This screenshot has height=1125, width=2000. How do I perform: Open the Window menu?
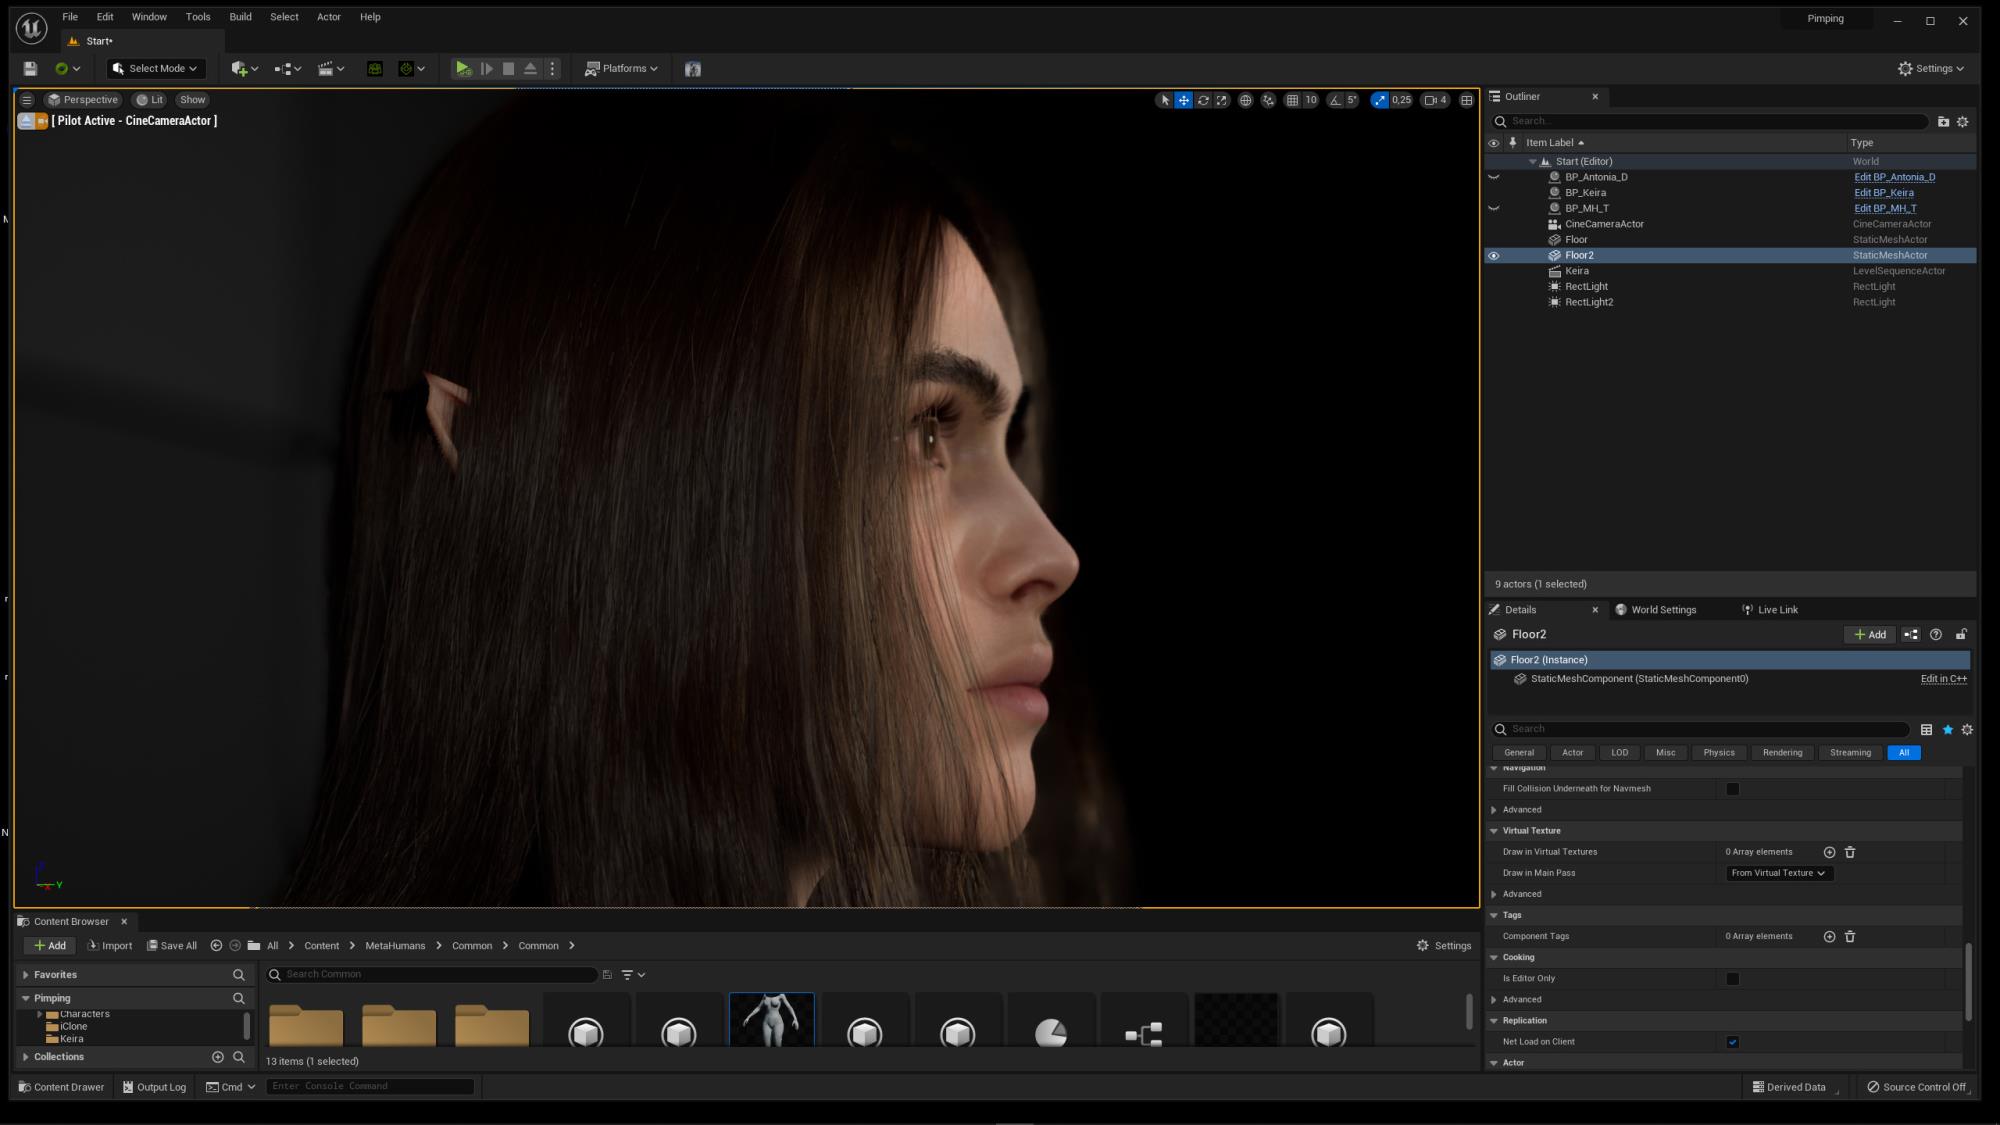coord(149,17)
